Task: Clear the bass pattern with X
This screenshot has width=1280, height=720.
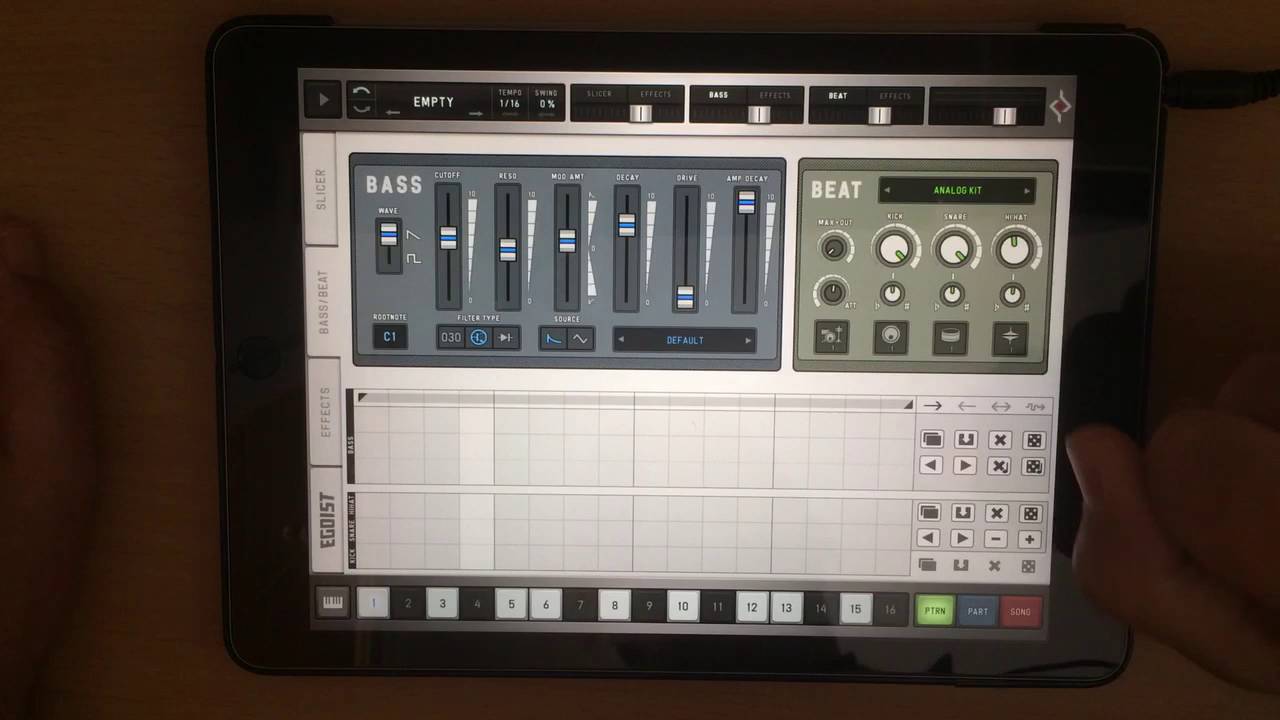Action: tap(999, 440)
